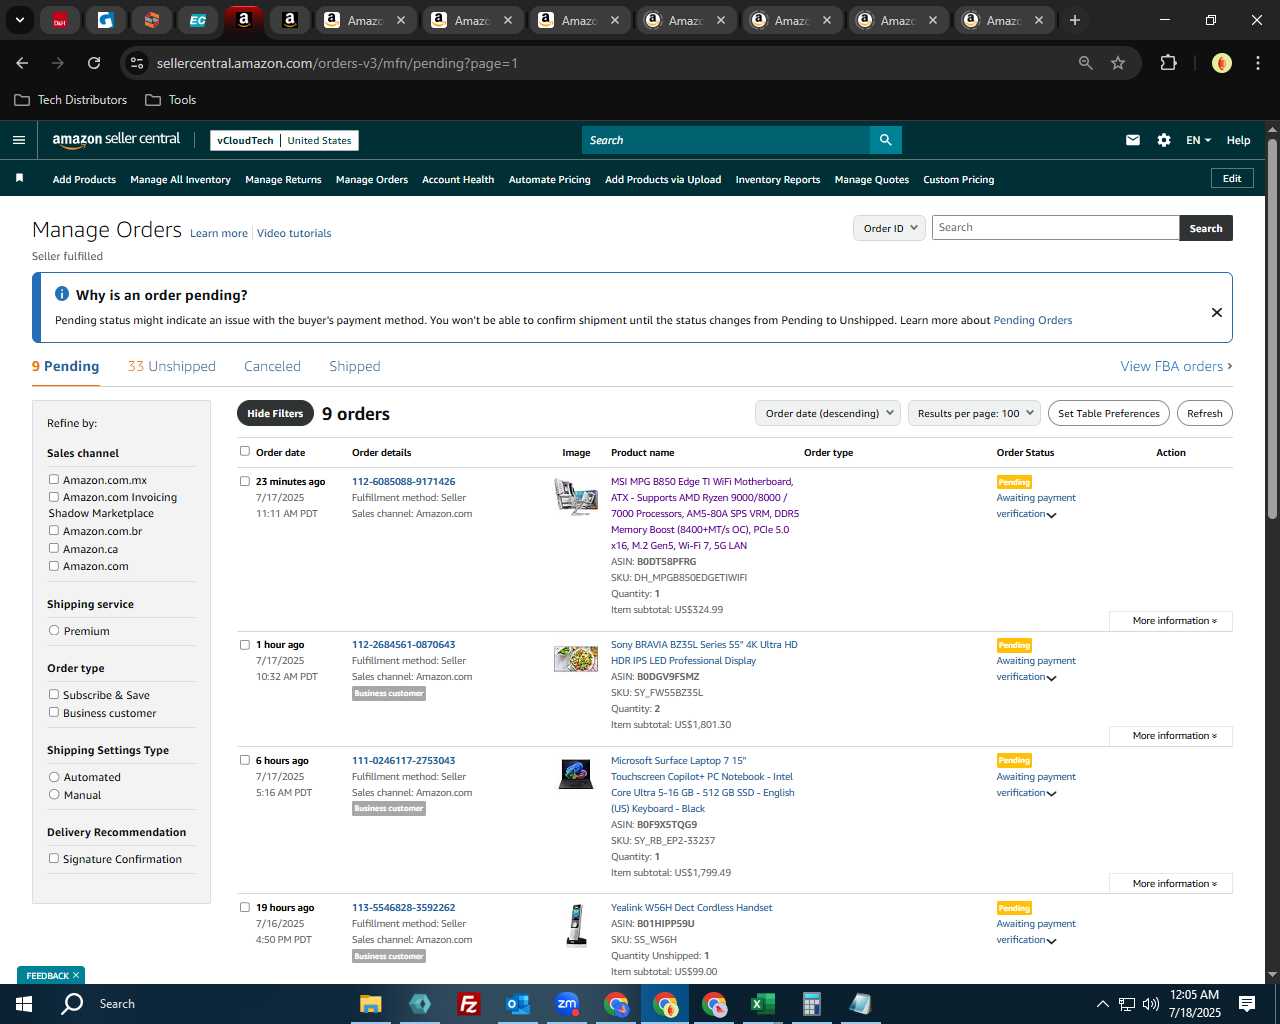
Task: Tick the select-all orders header checkbox
Action: 245,451
